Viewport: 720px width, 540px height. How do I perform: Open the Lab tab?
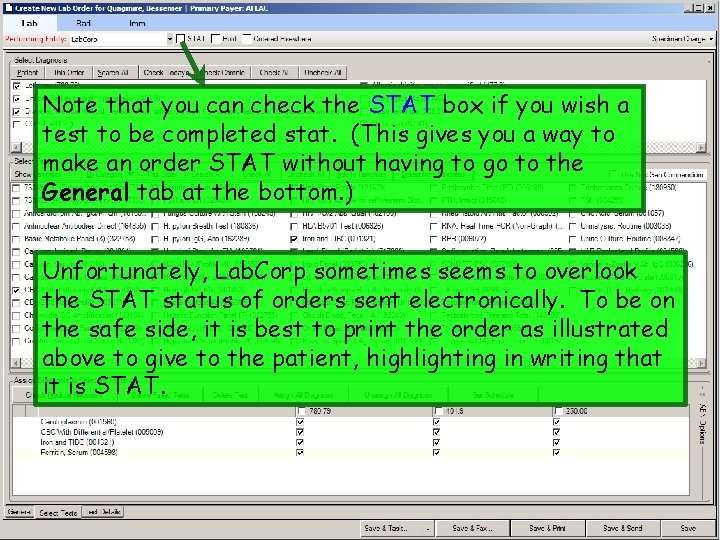(29, 23)
